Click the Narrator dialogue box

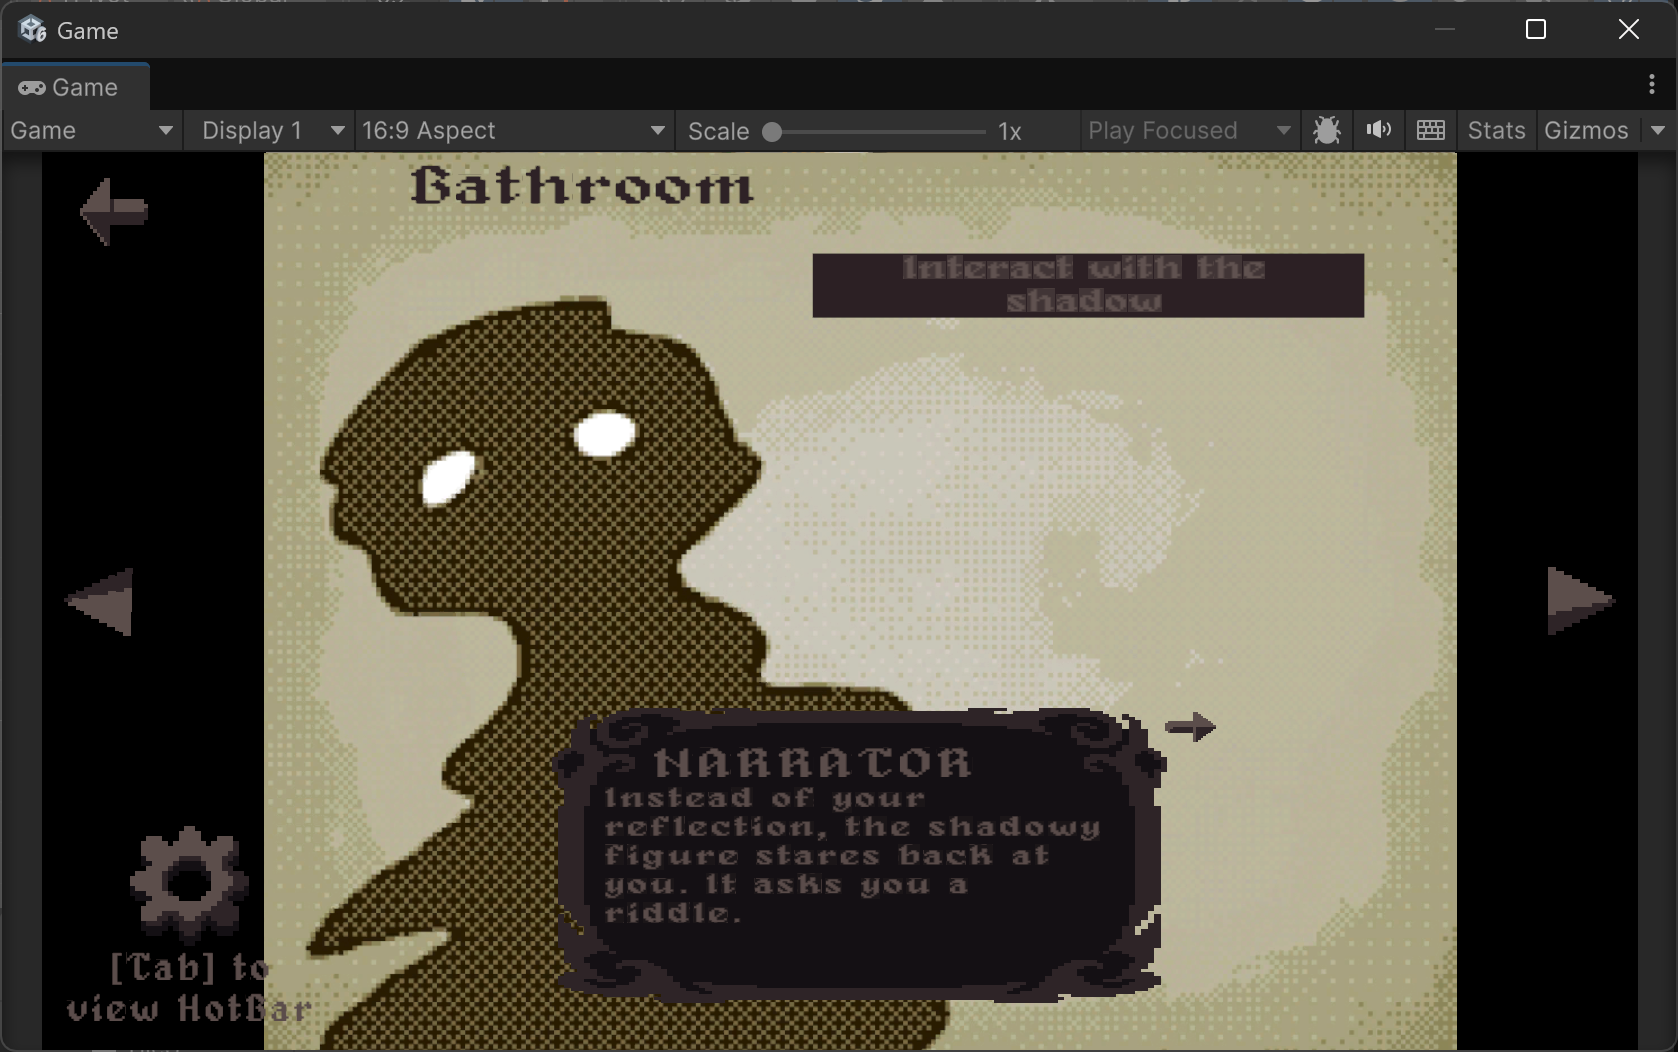[860, 854]
